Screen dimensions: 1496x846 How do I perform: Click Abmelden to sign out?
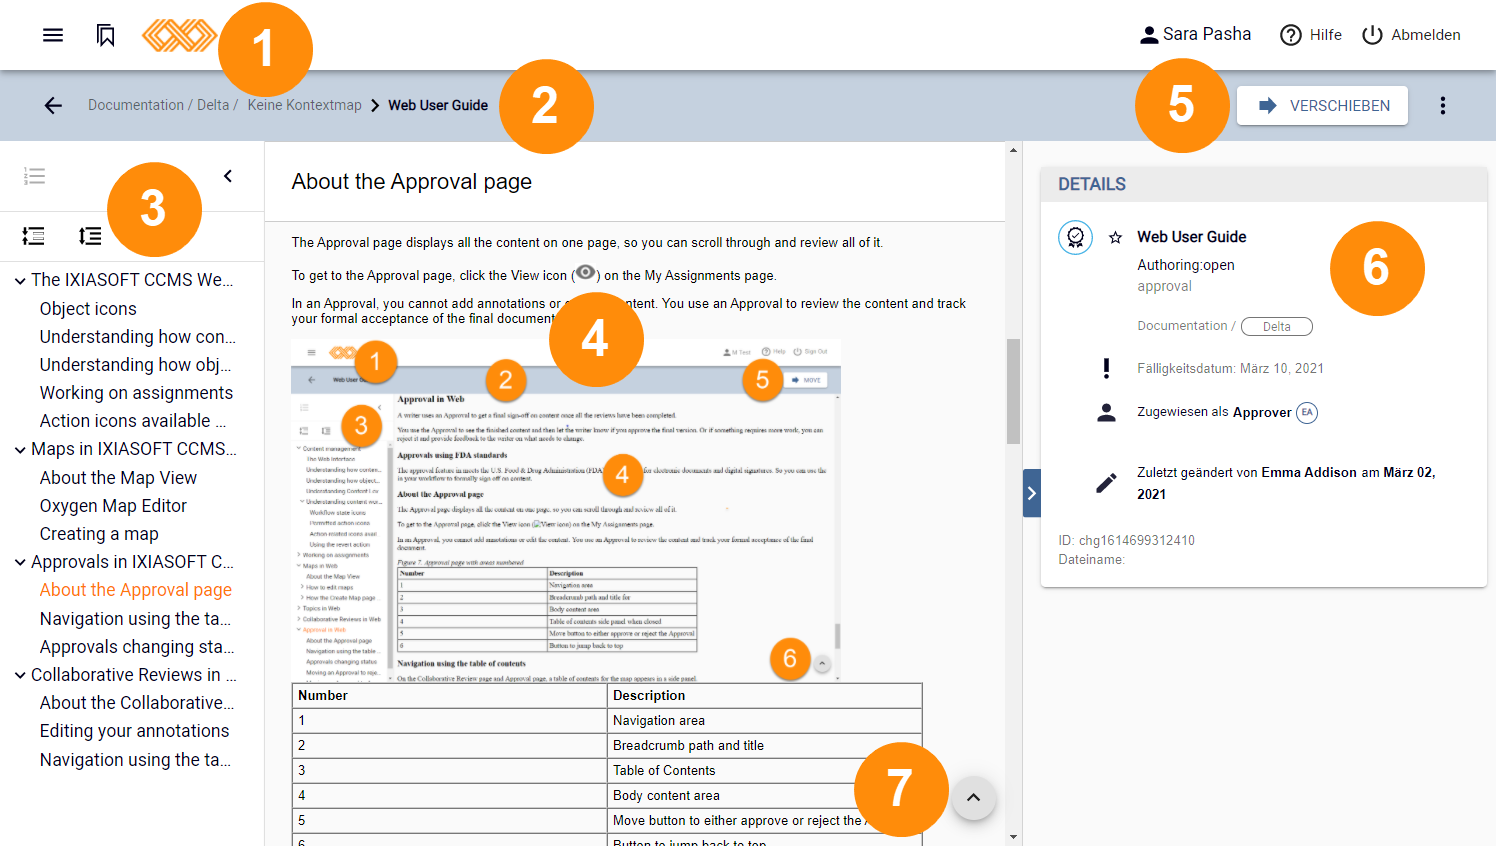point(1411,35)
